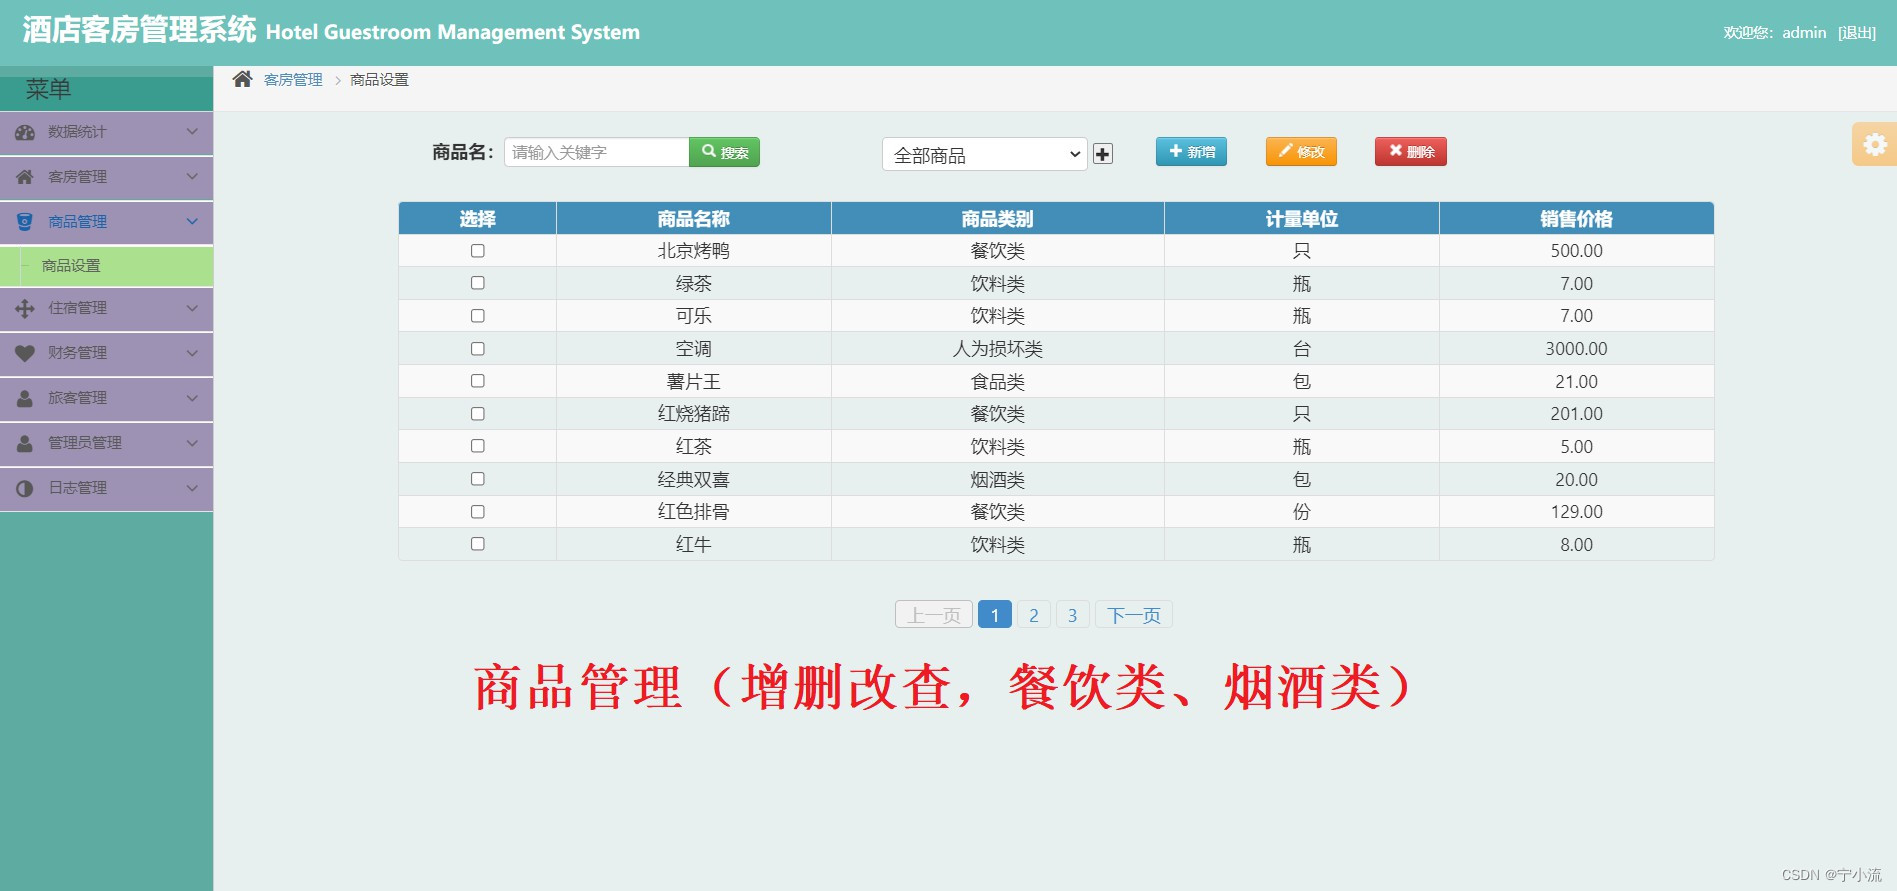Click the 3000.00 price cell

click(x=1577, y=349)
